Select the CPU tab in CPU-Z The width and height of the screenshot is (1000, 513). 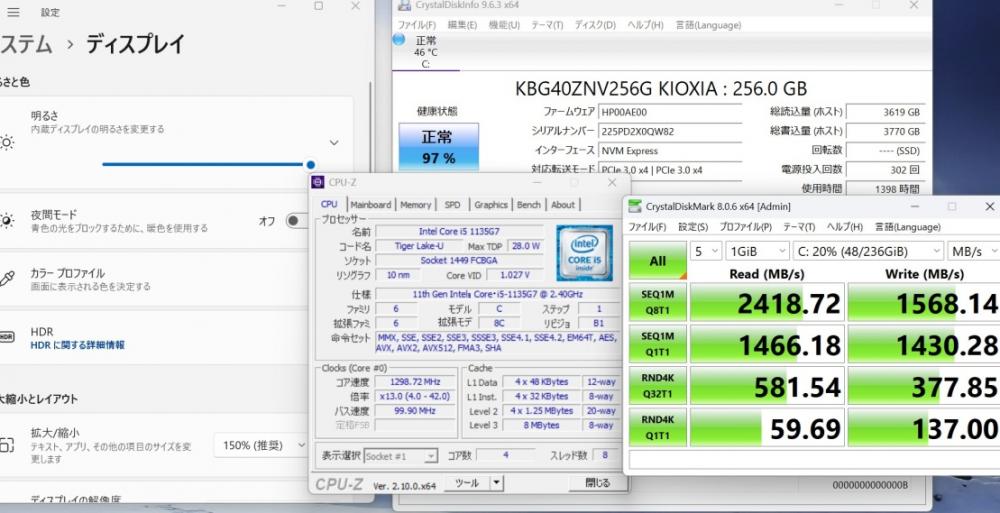(x=329, y=204)
